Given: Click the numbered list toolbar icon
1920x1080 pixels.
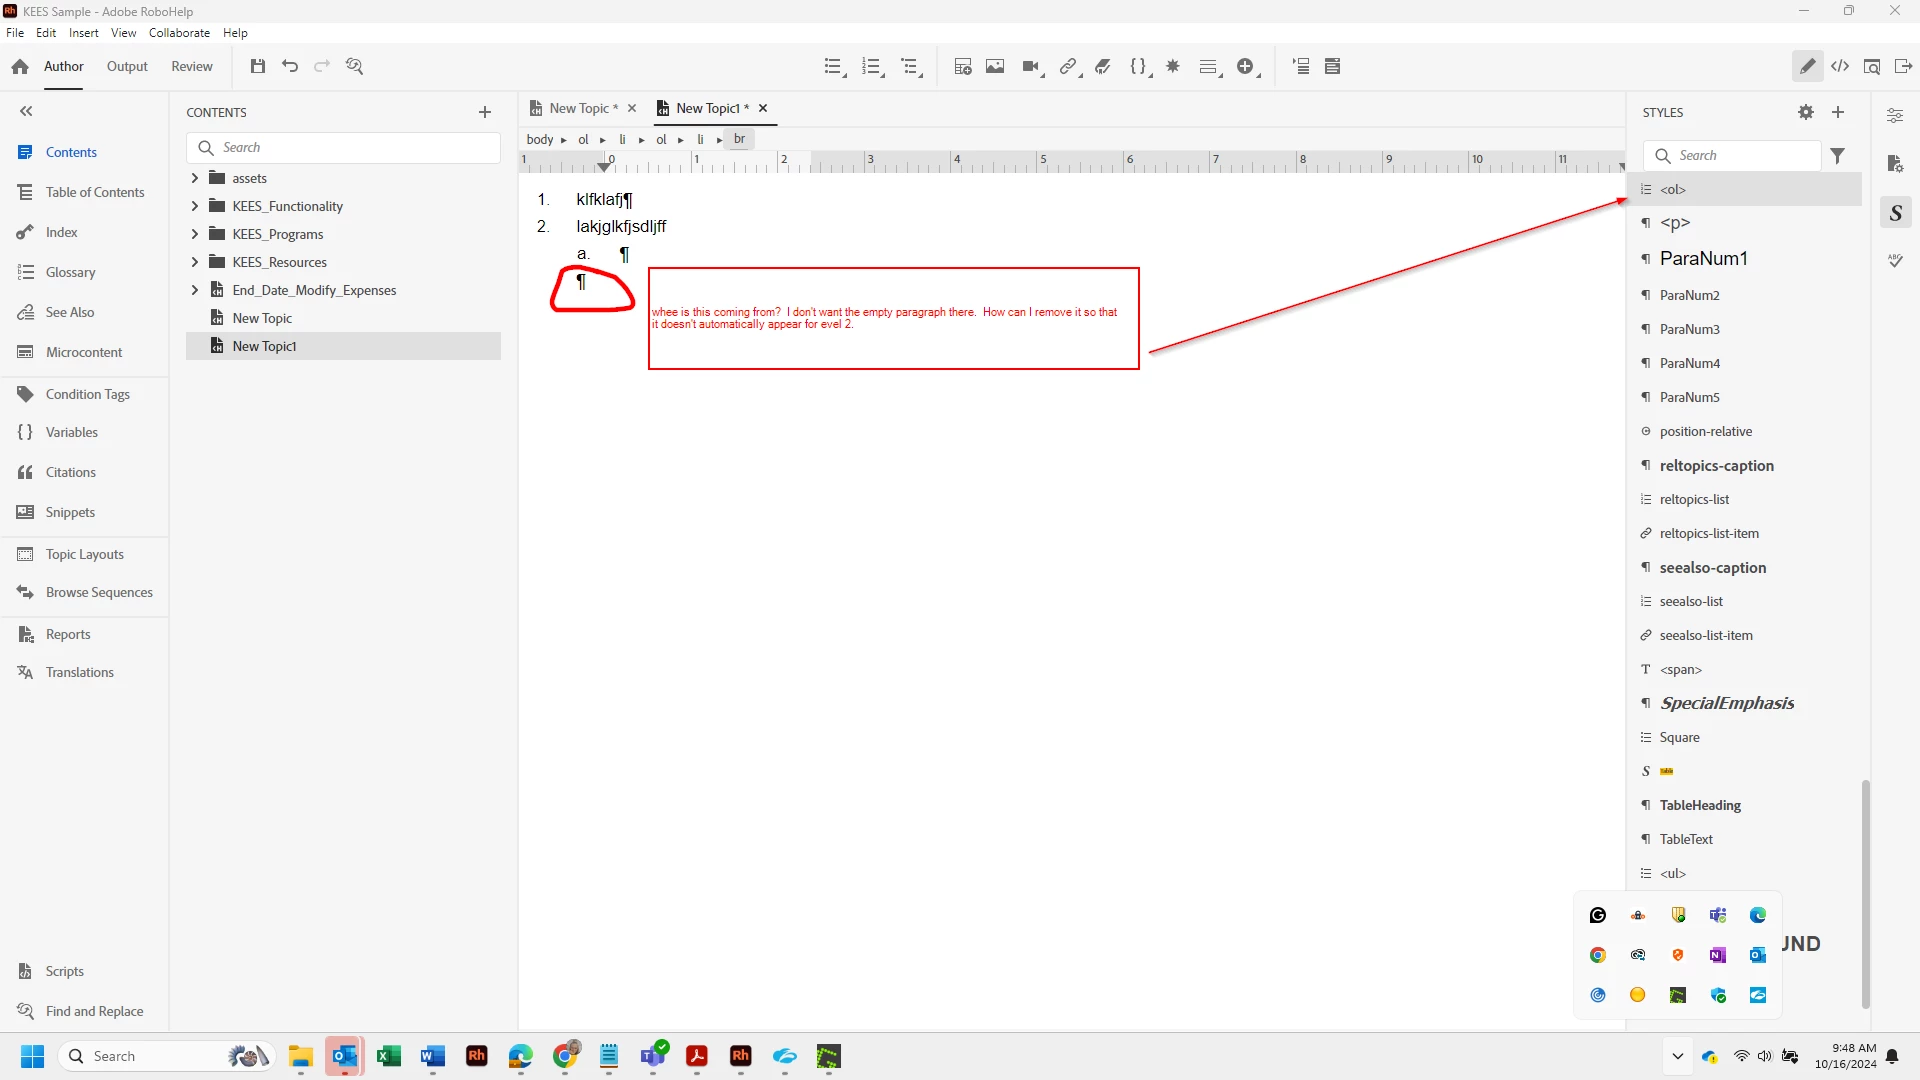Looking at the screenshot, I should click(x=872, y=66).
